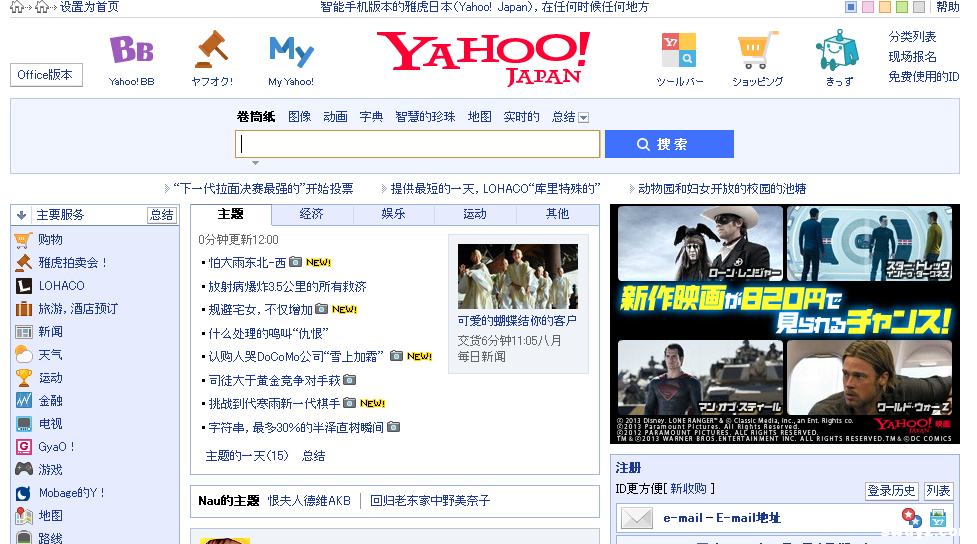The height and width of the screenshot is (544, 977).
Task: Open the My Yahoo! icon
Action: tap(291, 50)
